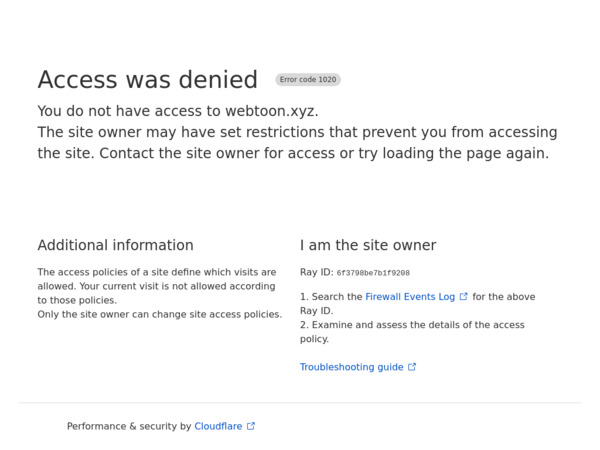This screenshot has height=450, width=600.
Task: Click the 'Additional information' heading
Action: click(x=116, y=245)
